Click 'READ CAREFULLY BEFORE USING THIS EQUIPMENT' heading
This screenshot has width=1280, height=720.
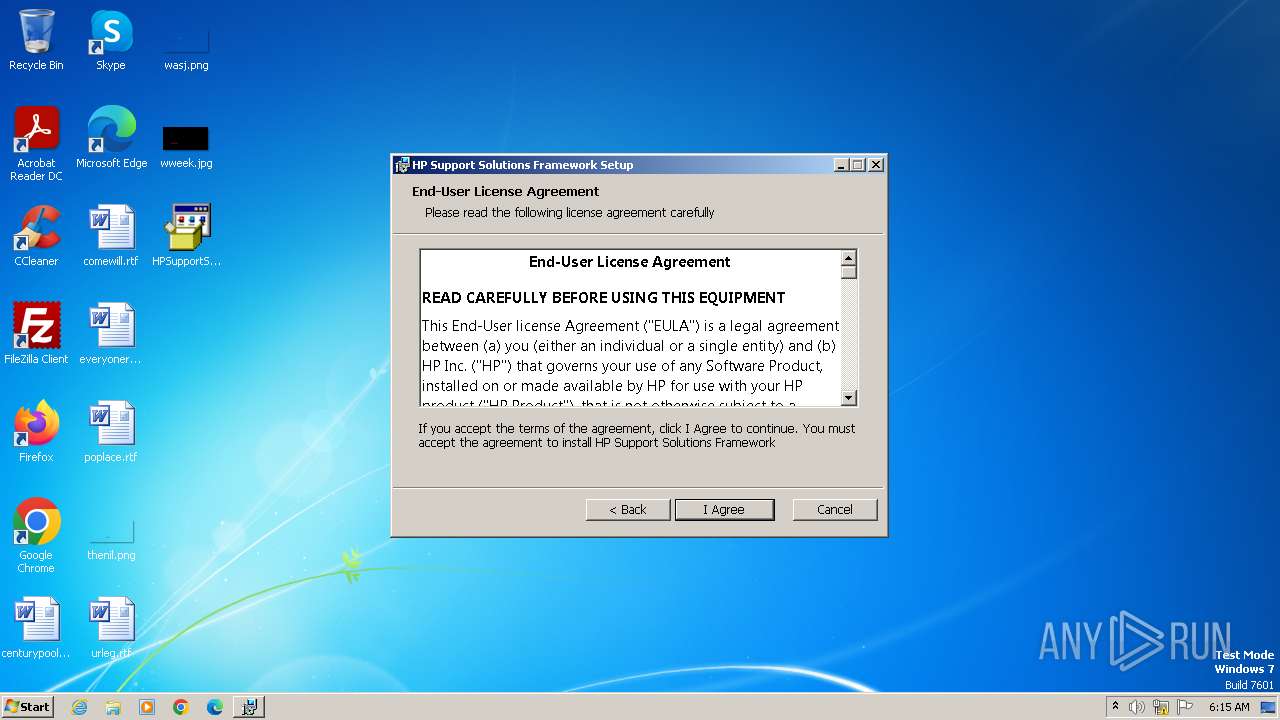coord(604,298)
